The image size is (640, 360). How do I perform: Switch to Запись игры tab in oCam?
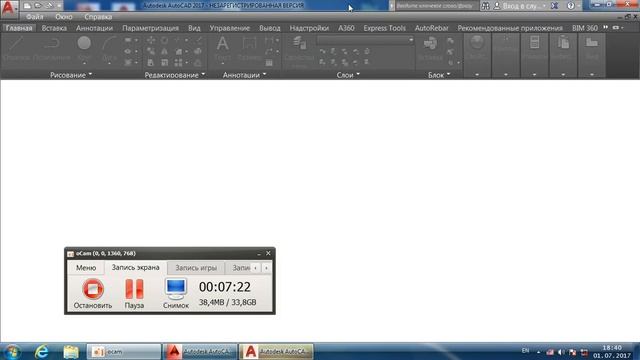click(x=196, y=268)
